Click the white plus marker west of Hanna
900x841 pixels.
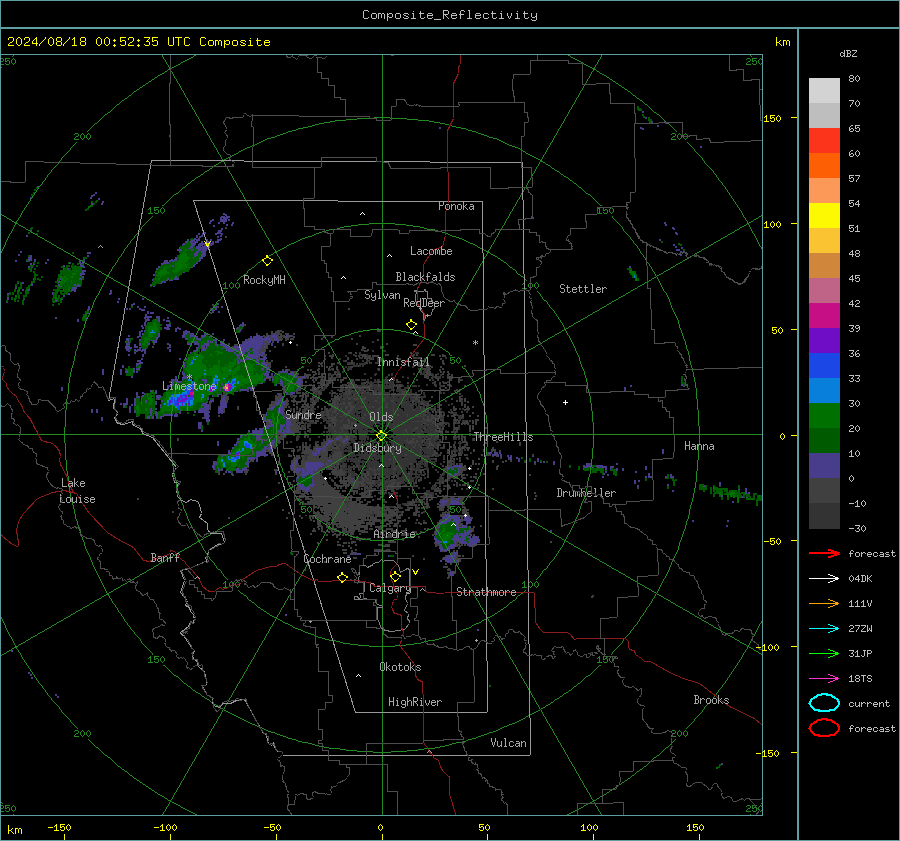click(565, 402)
